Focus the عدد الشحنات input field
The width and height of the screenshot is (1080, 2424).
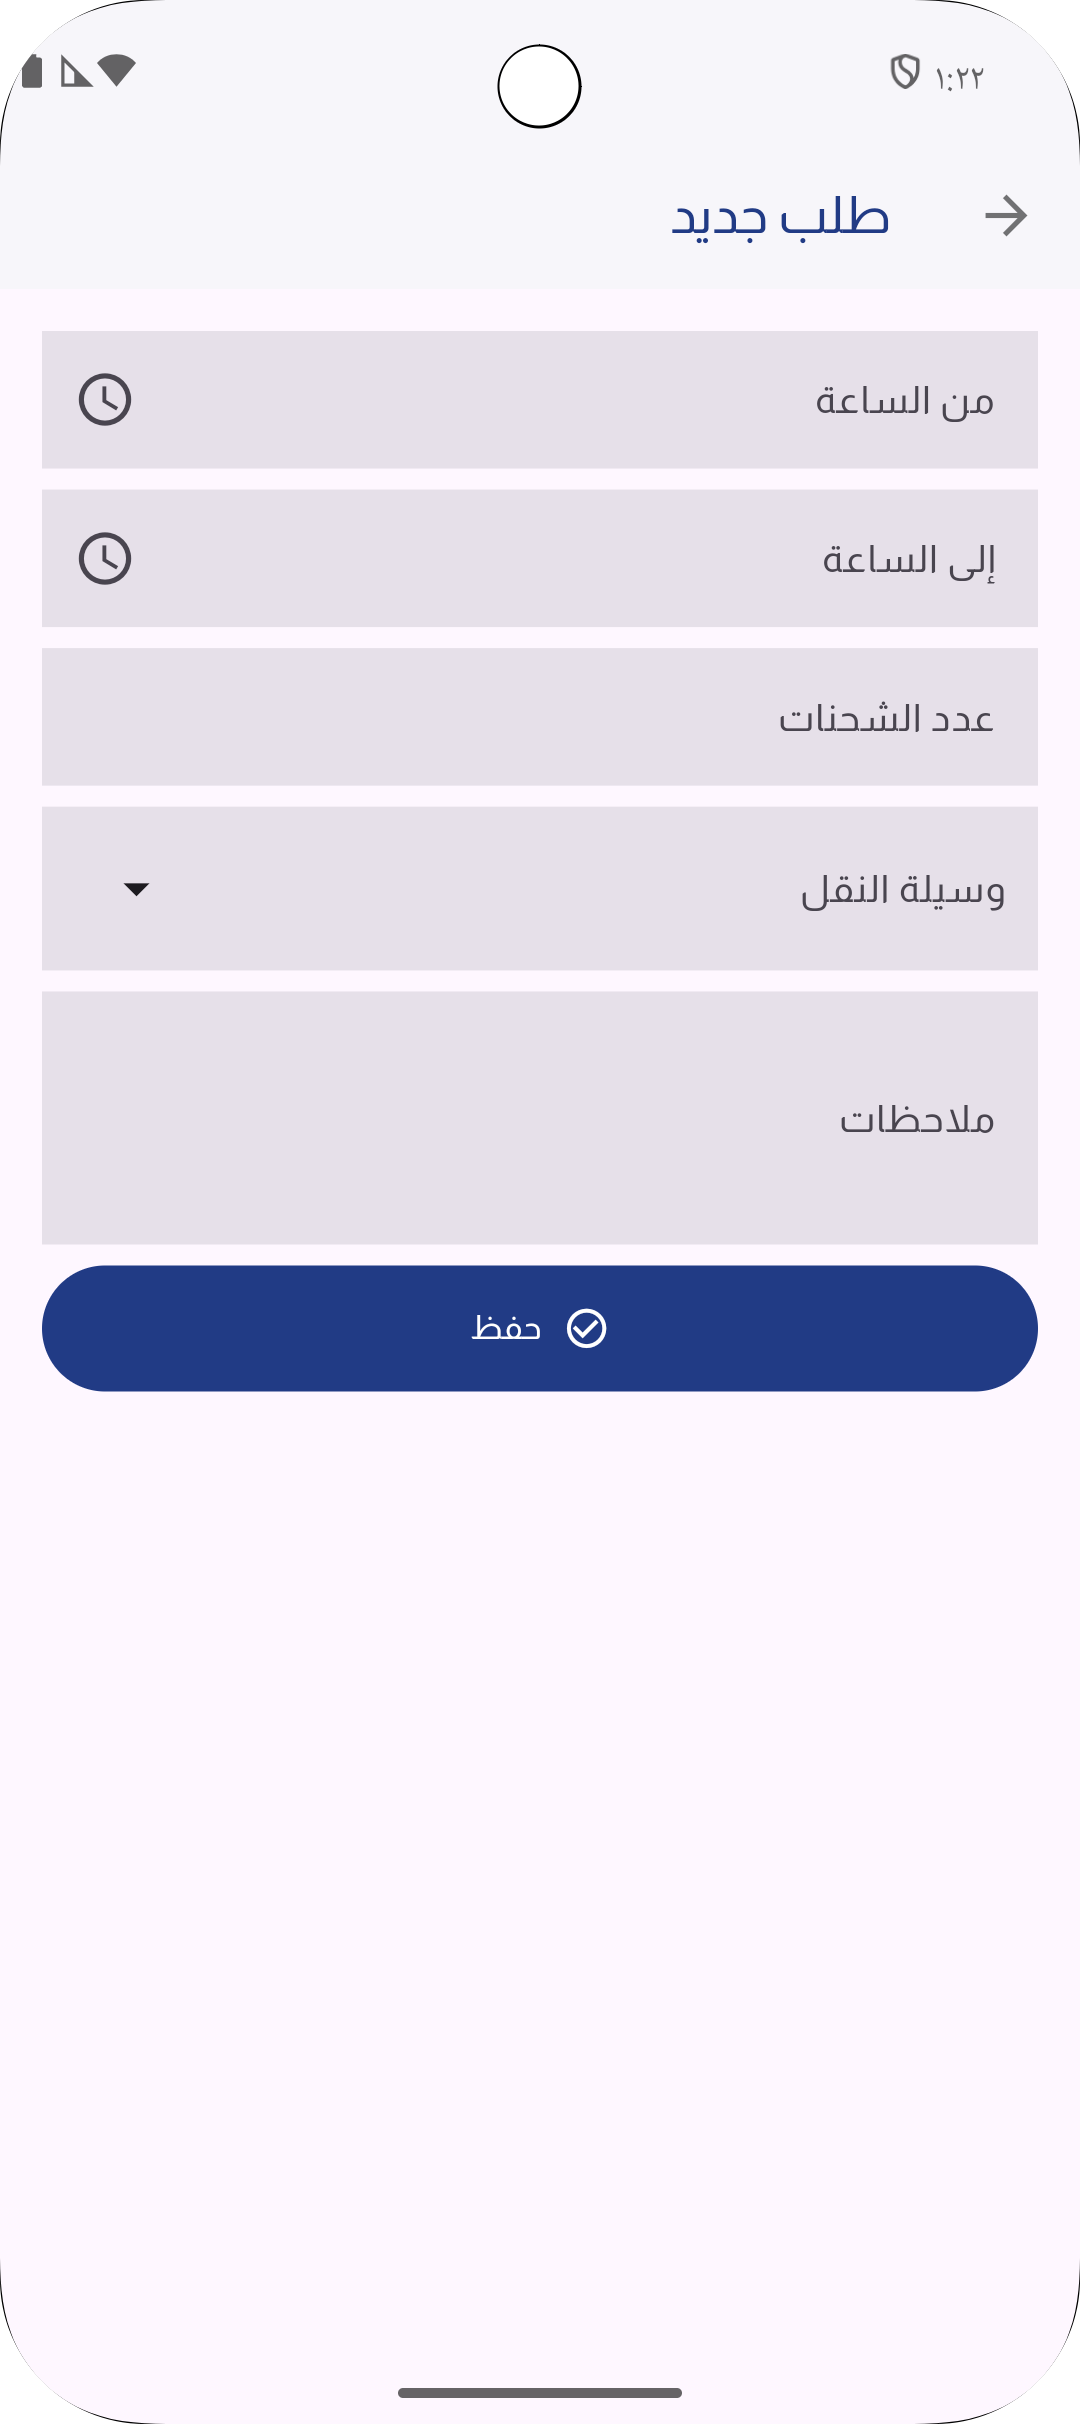click(540, 717)
